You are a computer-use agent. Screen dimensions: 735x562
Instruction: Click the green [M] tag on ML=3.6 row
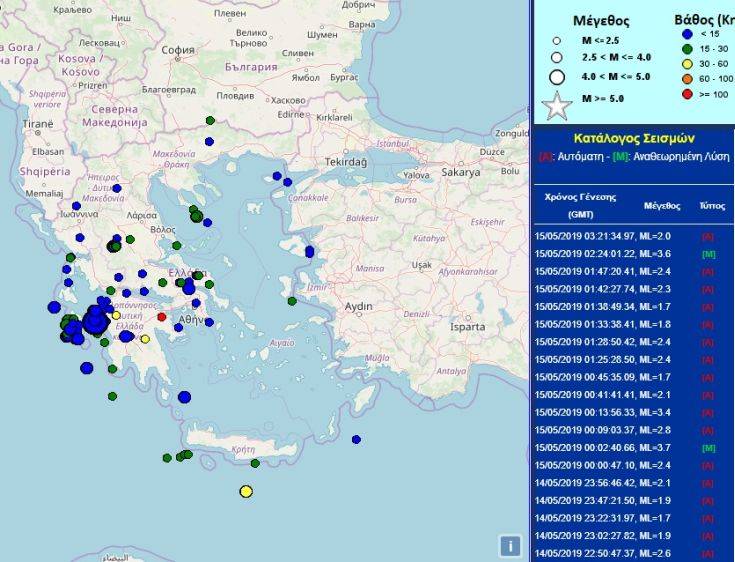[x=708, y=254]
